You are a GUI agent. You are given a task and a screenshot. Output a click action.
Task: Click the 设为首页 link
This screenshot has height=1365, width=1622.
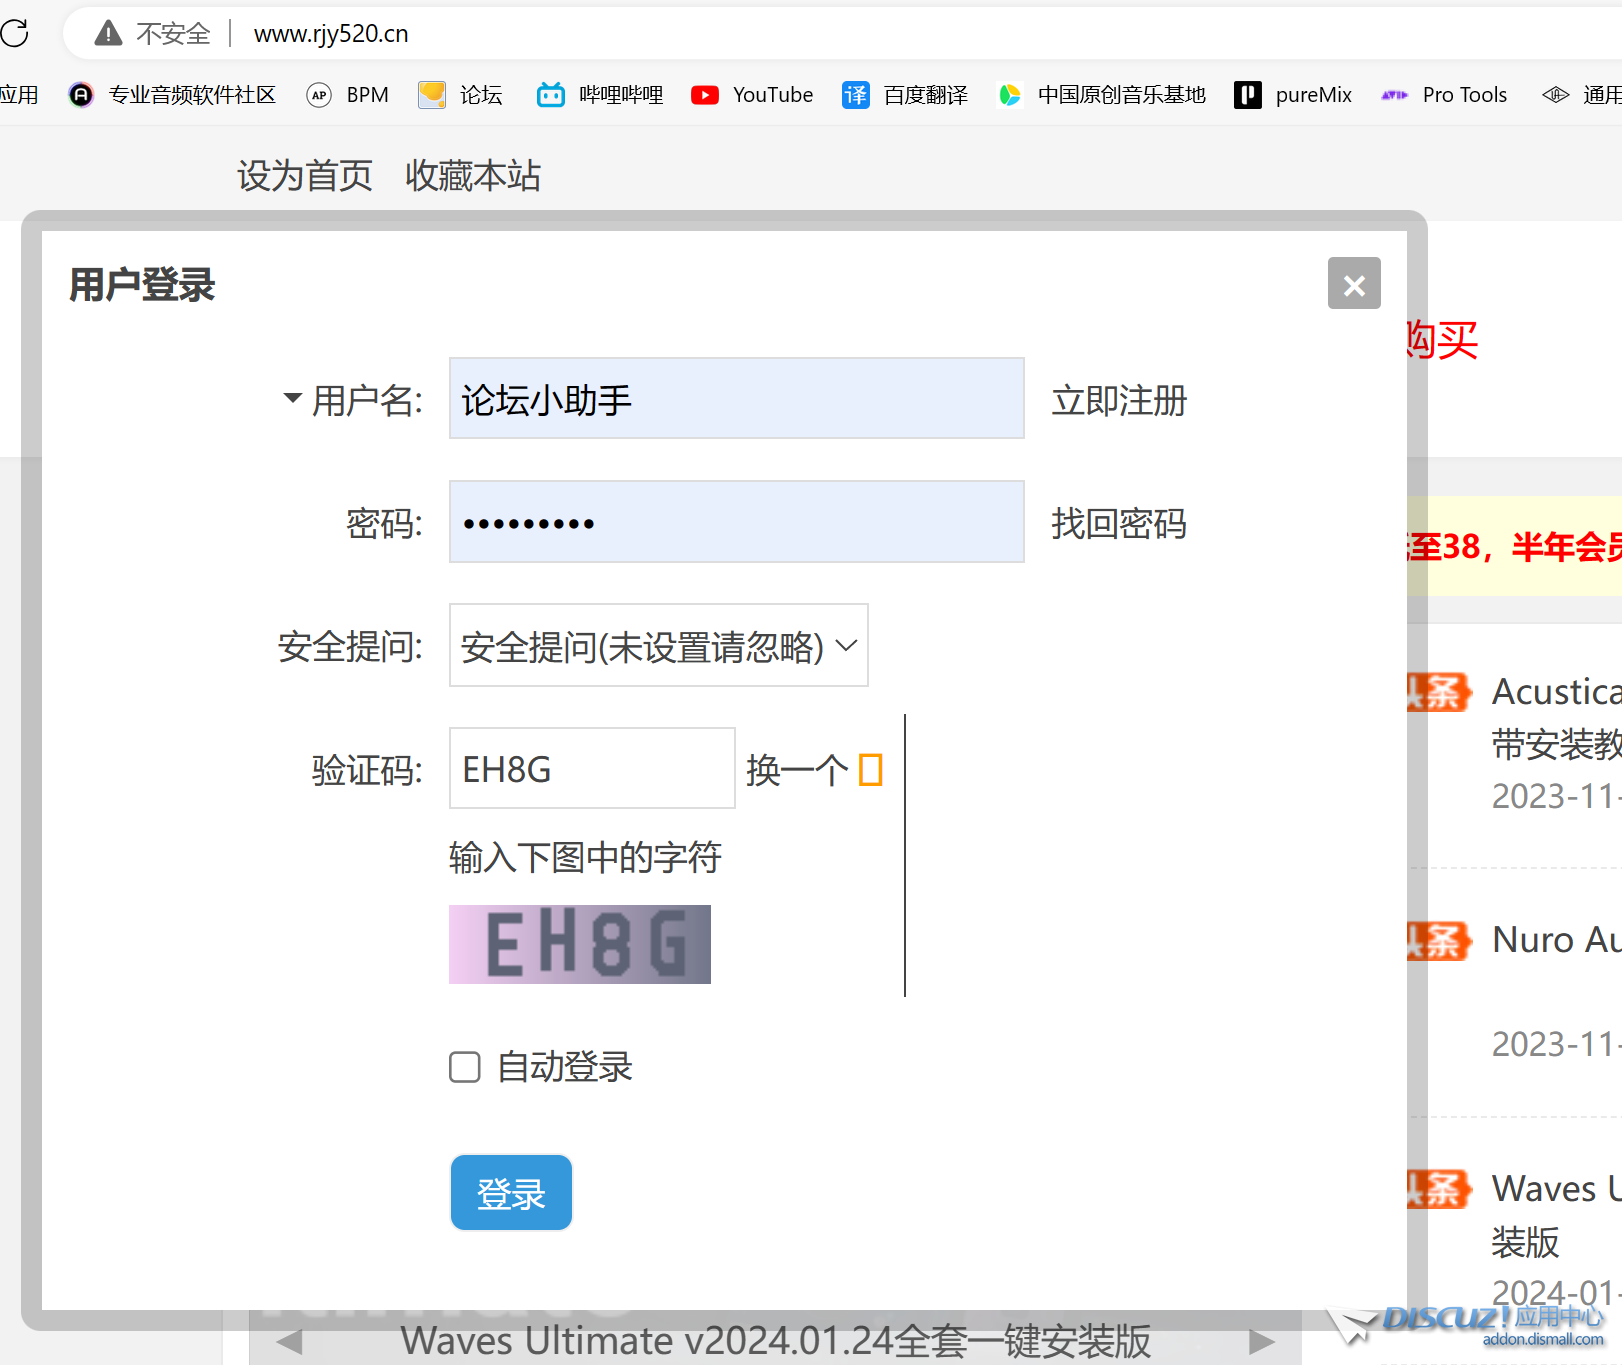point(304,176)
